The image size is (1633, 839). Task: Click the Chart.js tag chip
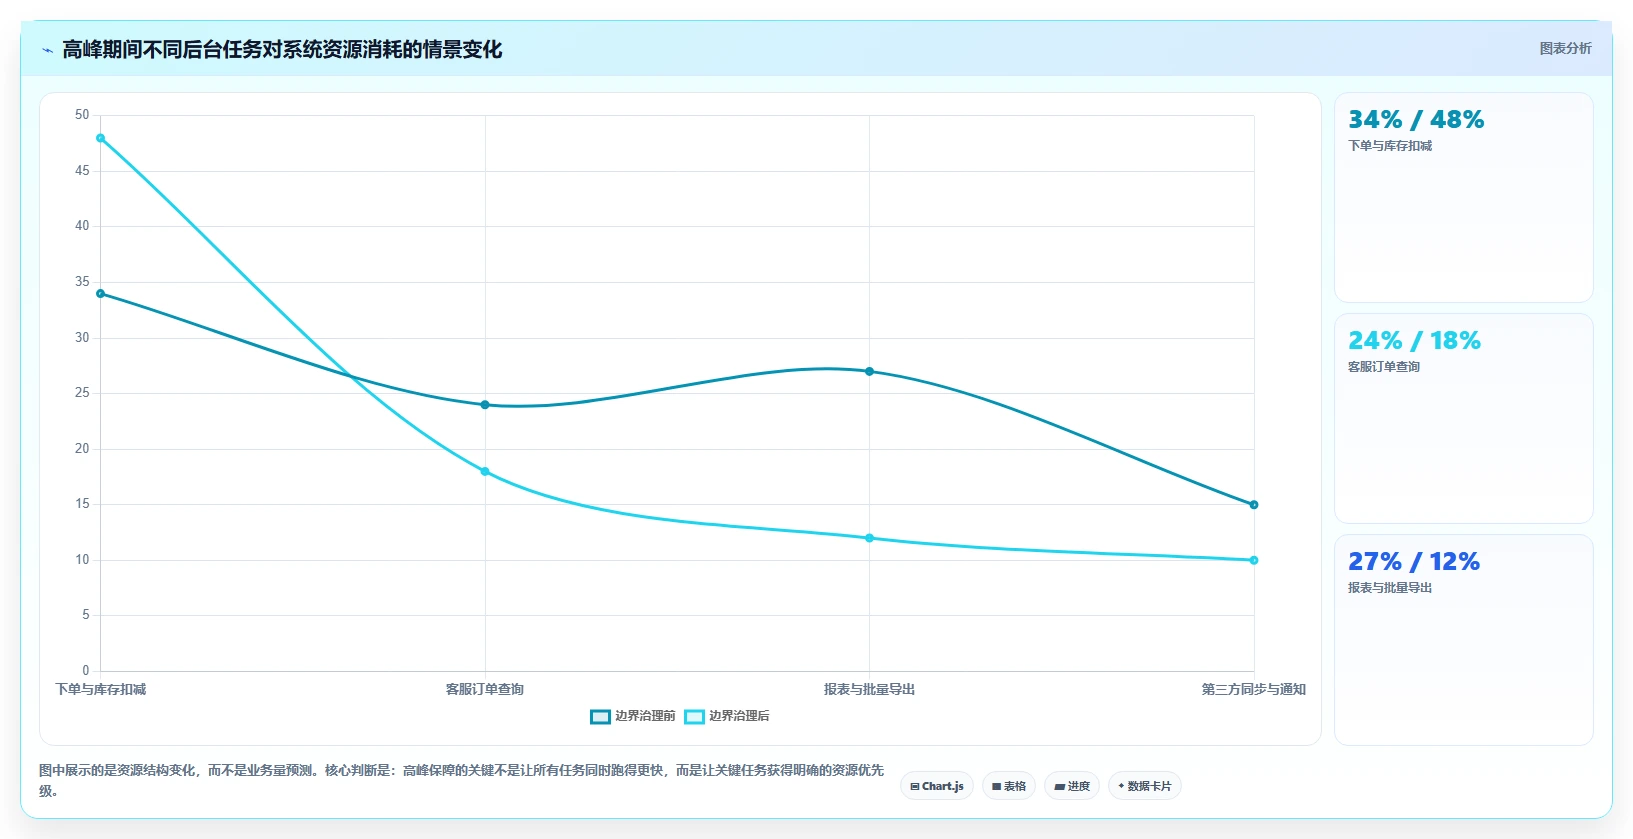[x=937, y=786]
